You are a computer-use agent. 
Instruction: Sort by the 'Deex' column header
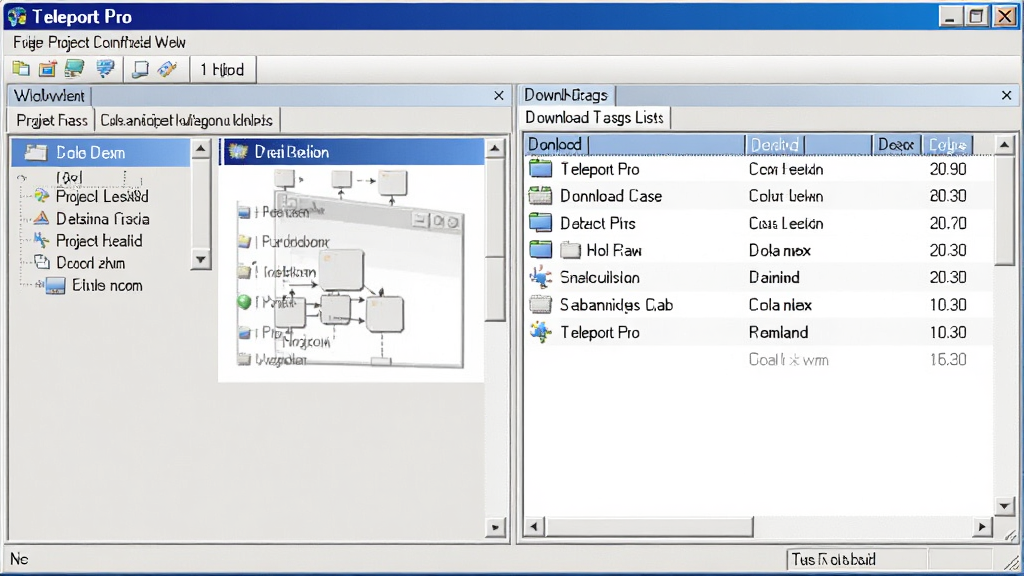coord(897,144)
